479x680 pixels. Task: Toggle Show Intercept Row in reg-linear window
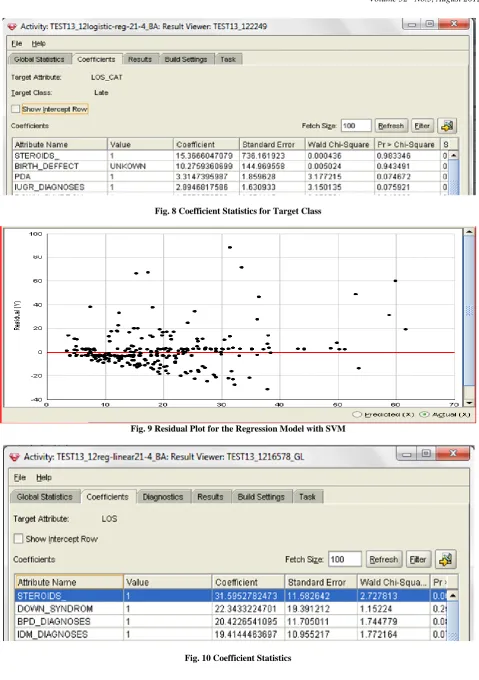pos(18,539)
